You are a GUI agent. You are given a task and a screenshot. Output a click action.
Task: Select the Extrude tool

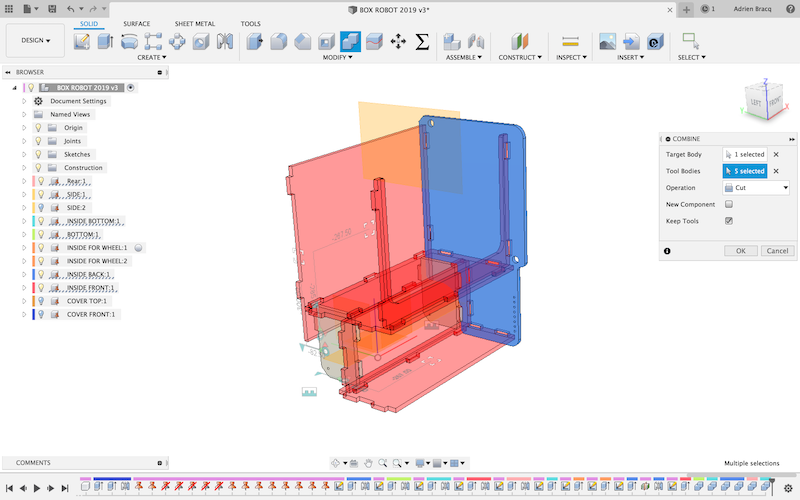[105, 41]
